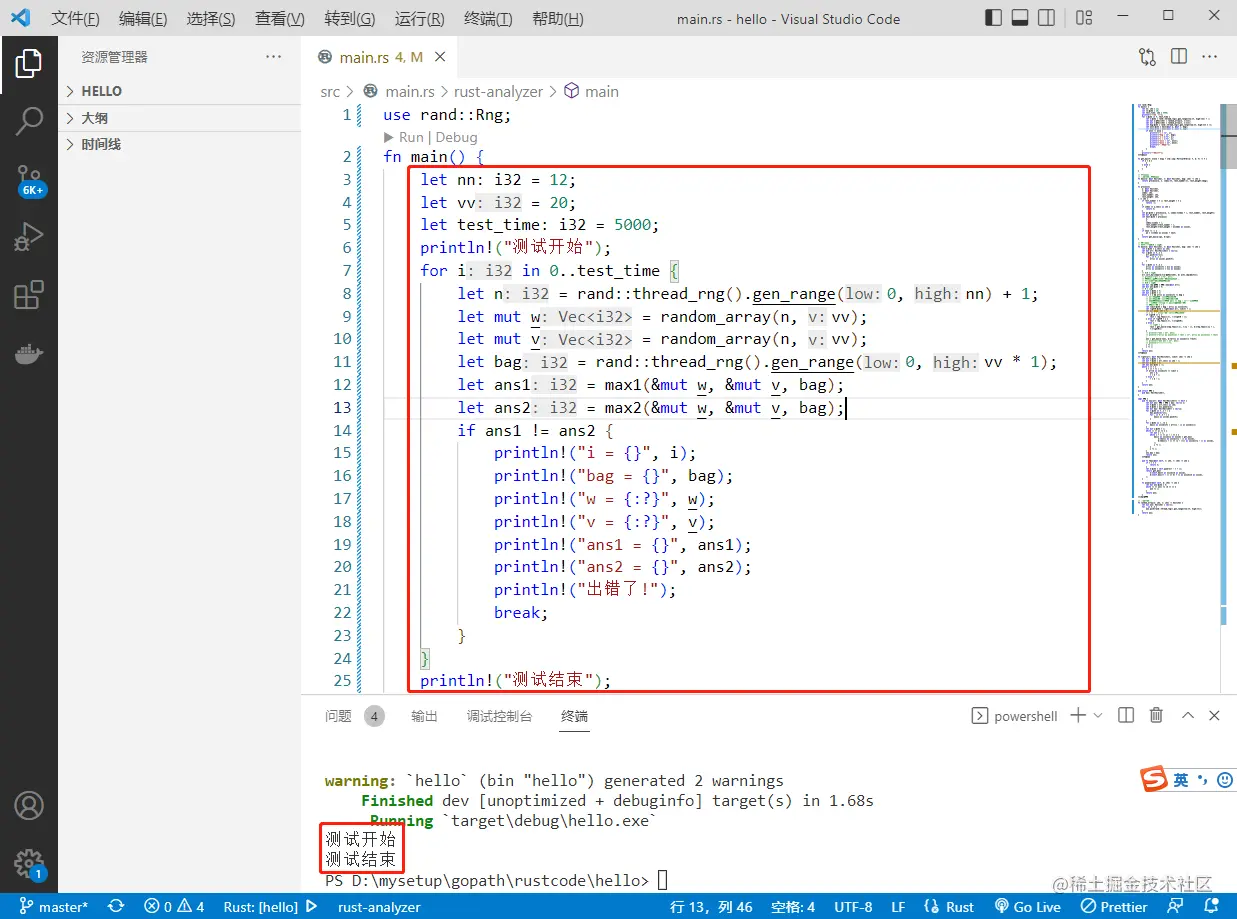Click src in the breadcrumb
This screenshot has height=919, width=1237.
(330, 91)
